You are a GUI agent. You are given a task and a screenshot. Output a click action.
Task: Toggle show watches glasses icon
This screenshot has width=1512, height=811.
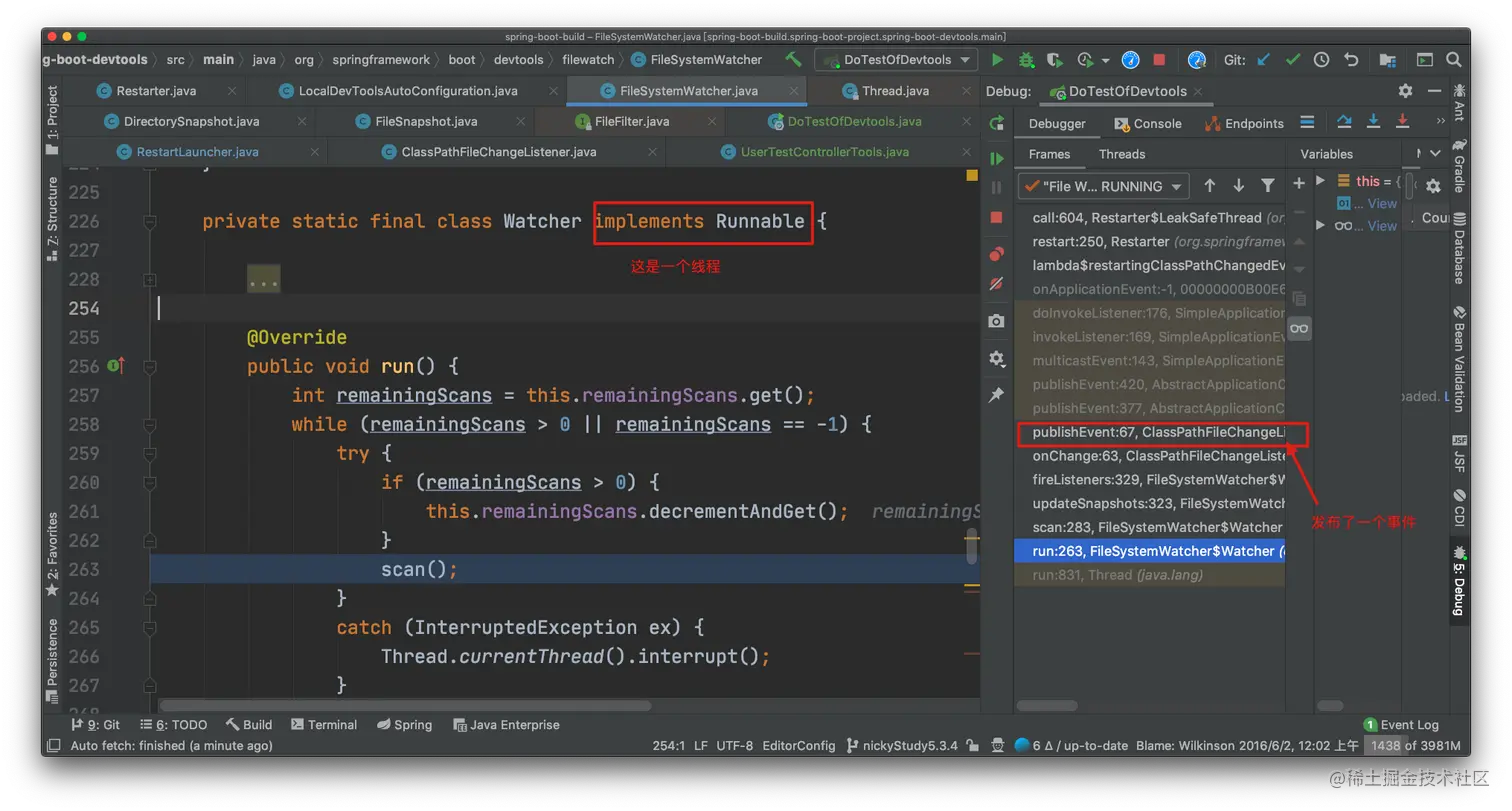coord(1299,328)
